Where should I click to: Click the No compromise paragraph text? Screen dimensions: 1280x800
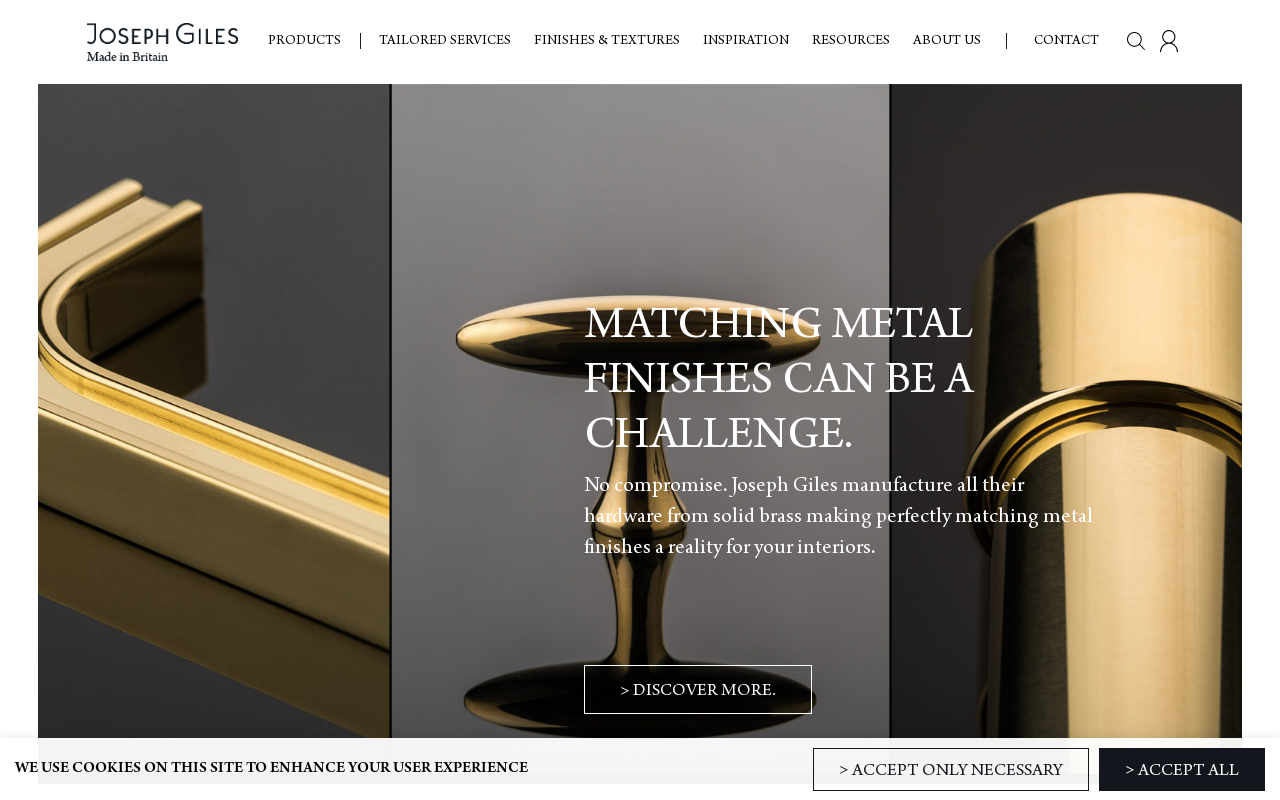(838, 516)
